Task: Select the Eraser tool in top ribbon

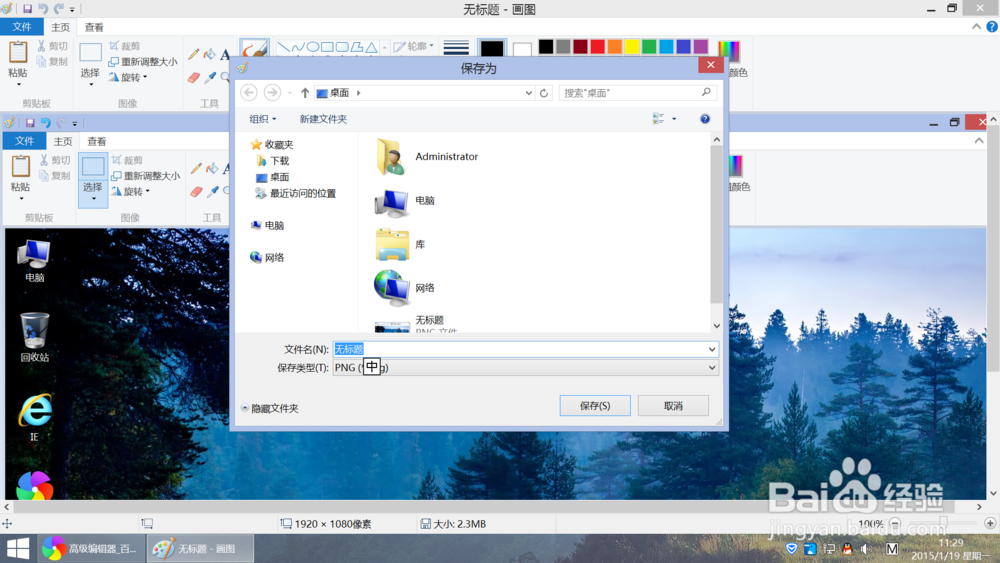Action: click(194, 78)
